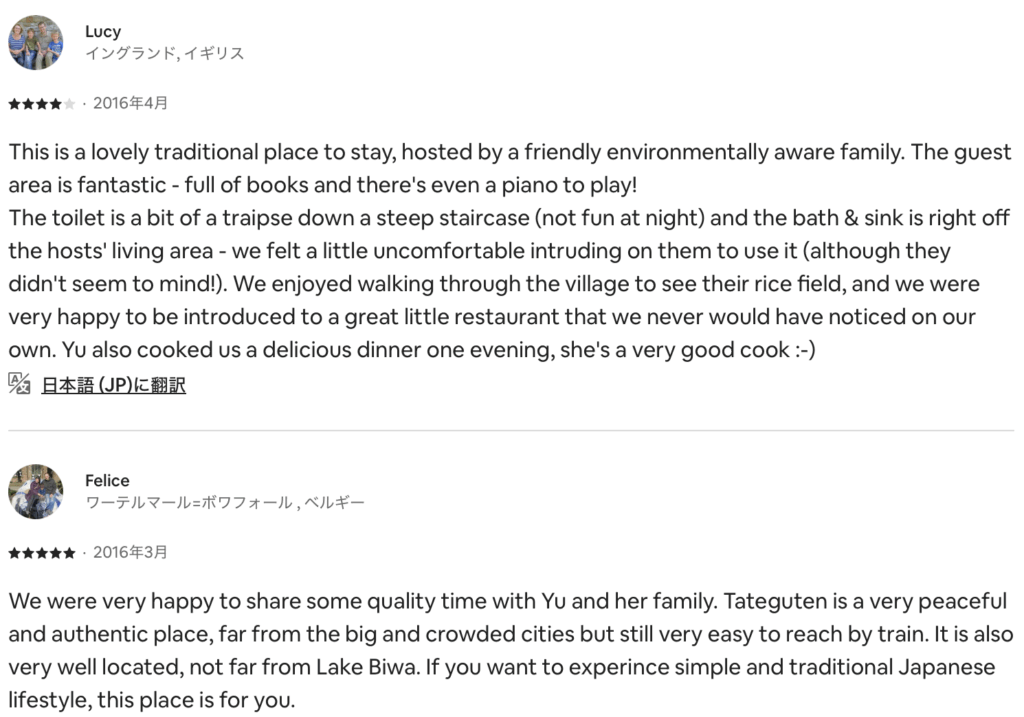Click the divider line between the reviews
This screenshot has height=717, width=1024.
click(x=511, y=430)
